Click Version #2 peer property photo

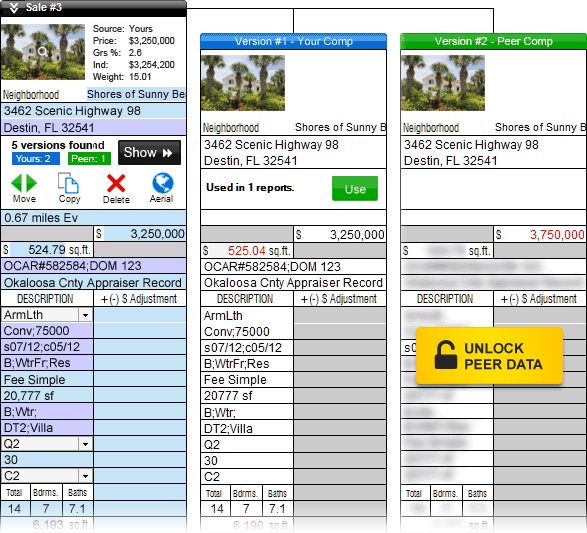coord(443,83)
